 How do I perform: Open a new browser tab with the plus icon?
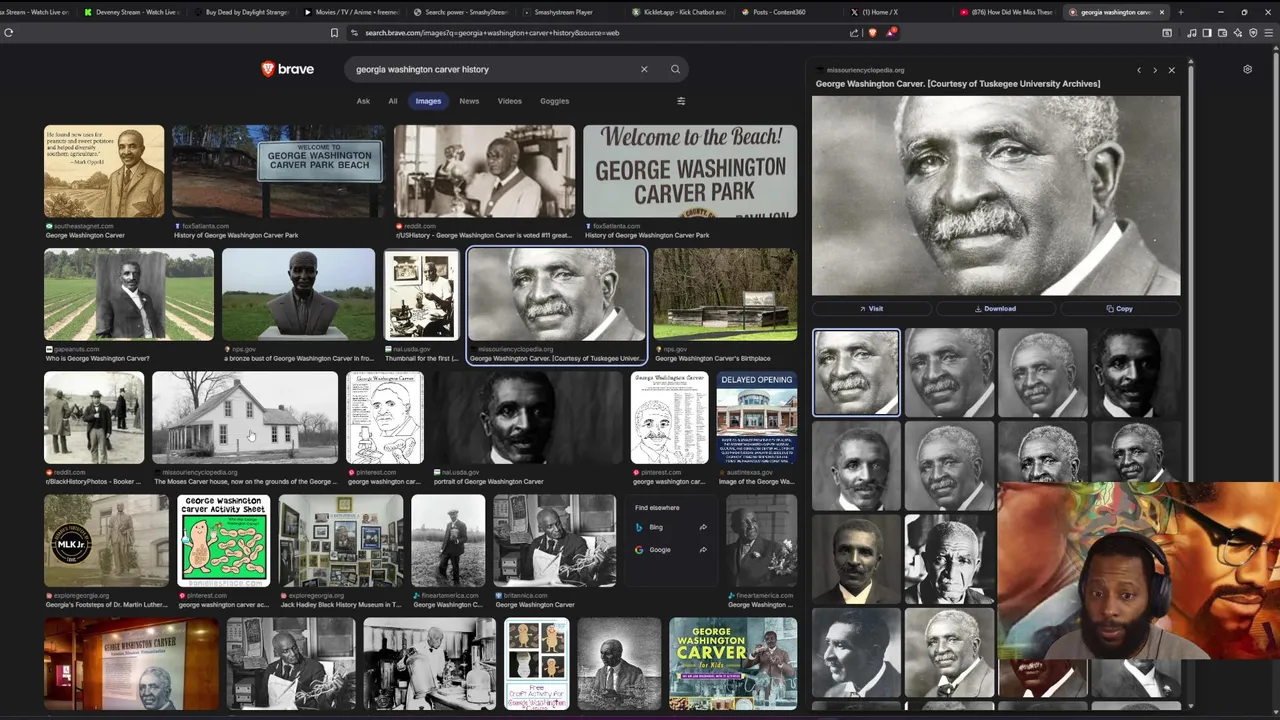(1181, 12)
